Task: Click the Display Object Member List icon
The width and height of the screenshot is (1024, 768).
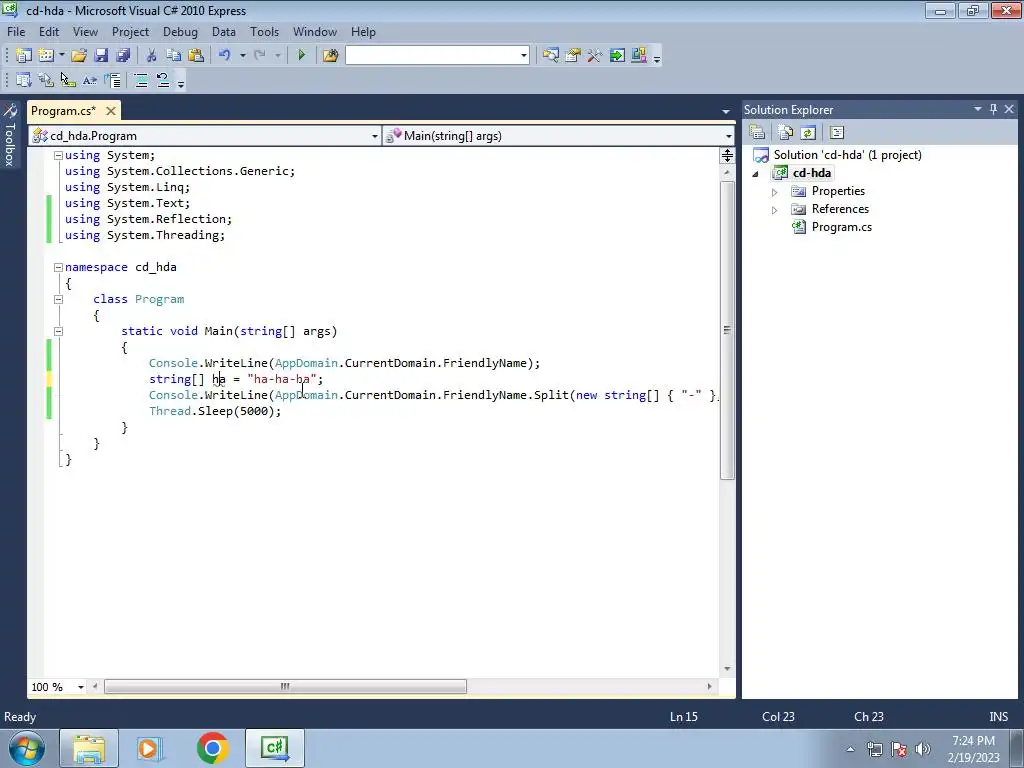Action: 24,80
